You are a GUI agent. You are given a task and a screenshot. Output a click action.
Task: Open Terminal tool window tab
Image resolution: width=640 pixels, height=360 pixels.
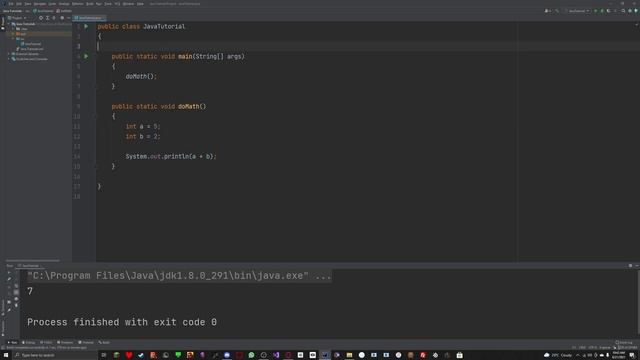[x=86, y=342]
